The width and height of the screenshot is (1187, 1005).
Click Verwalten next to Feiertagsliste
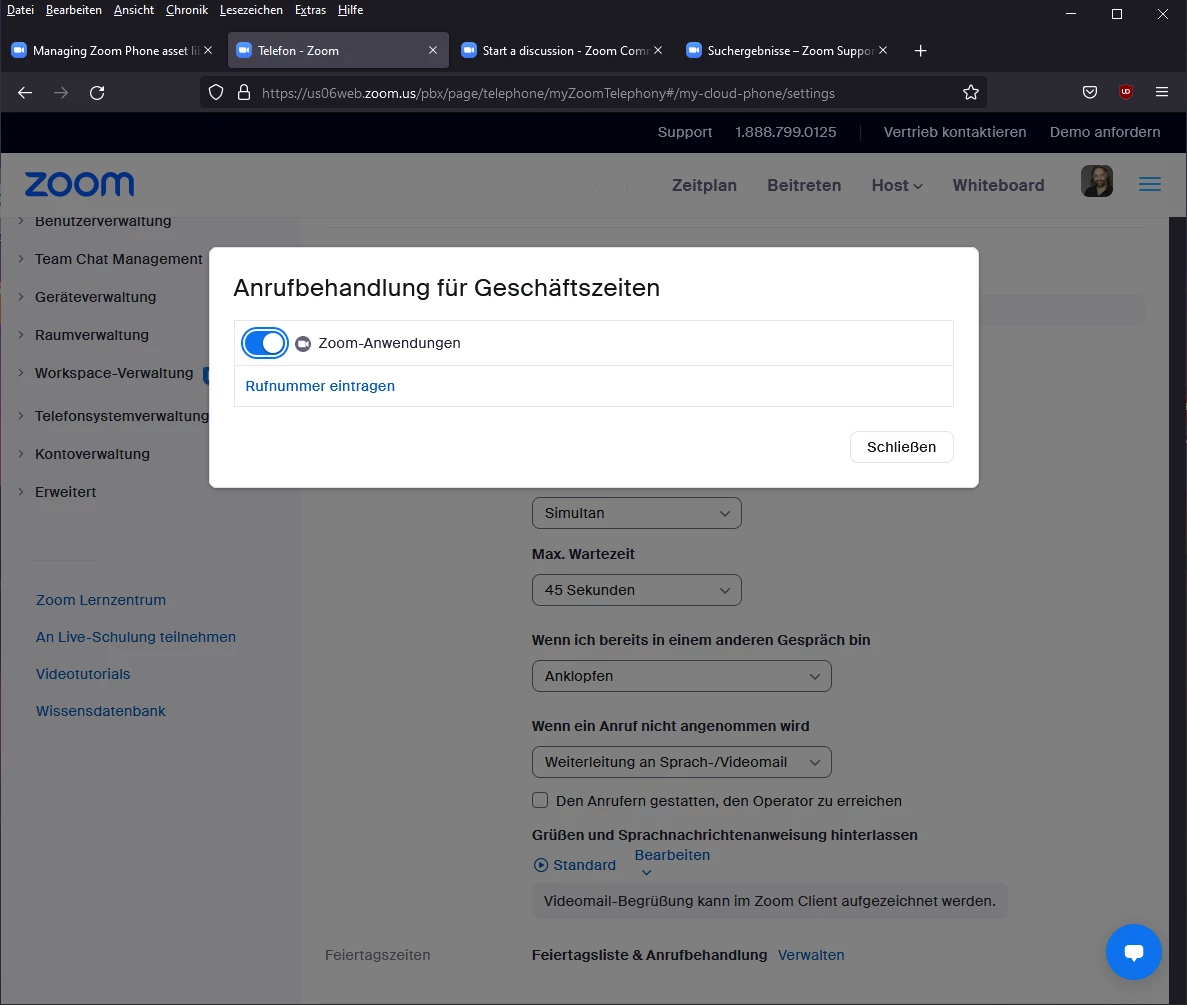point(811,955)
